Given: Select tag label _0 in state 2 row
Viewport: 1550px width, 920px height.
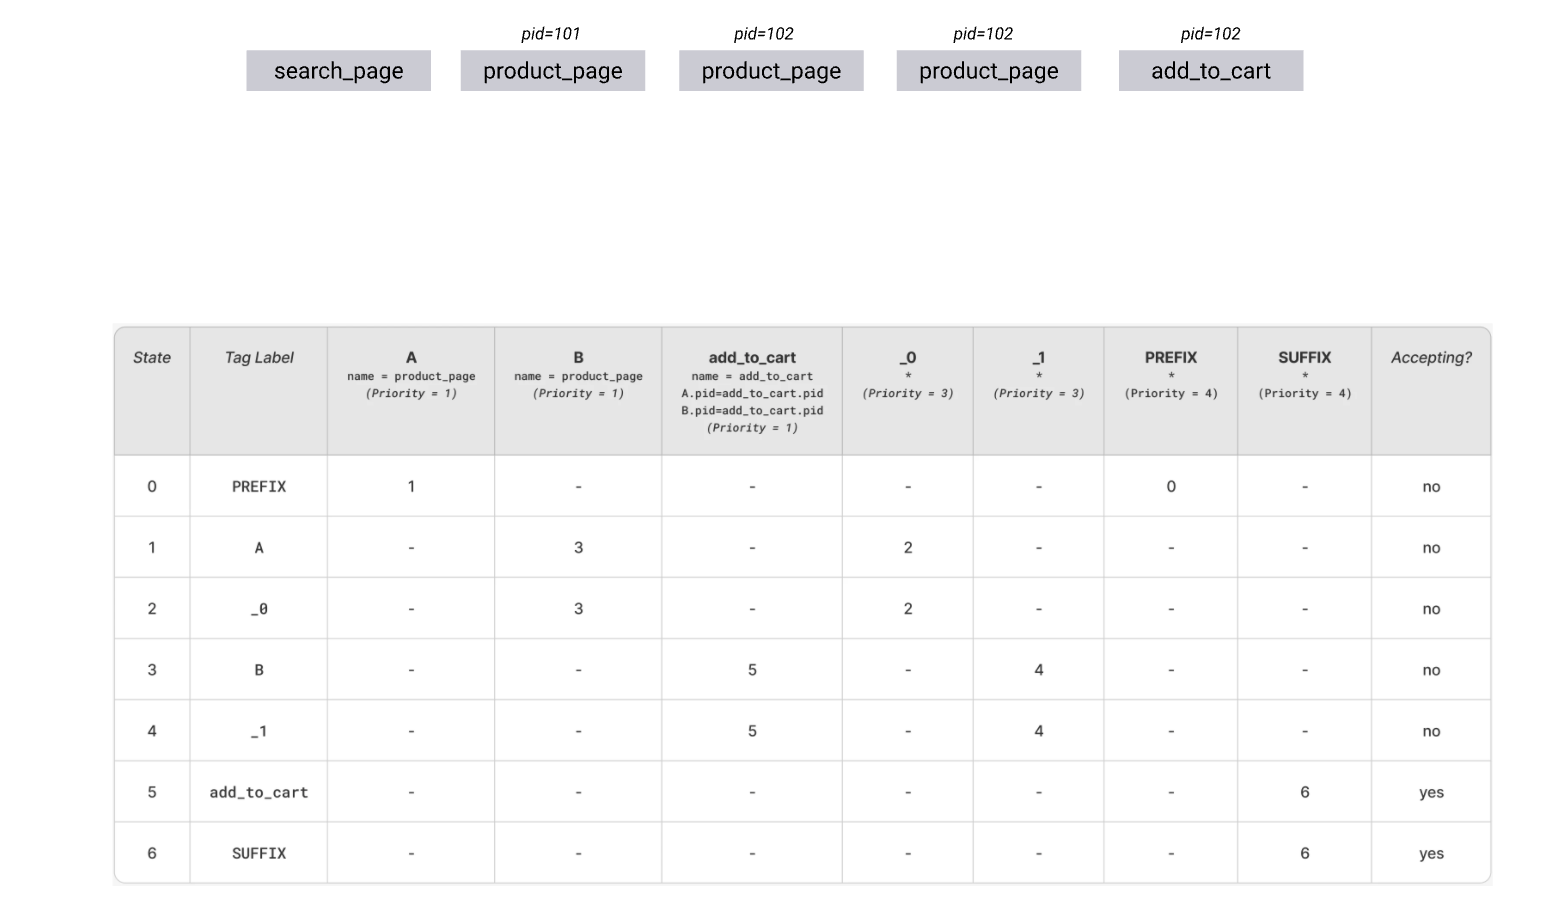Looking at the screenshot, I should [259, 609].
